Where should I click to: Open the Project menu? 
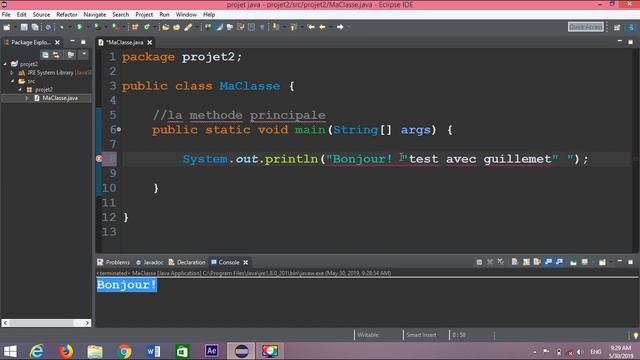(x=144, y=14)
